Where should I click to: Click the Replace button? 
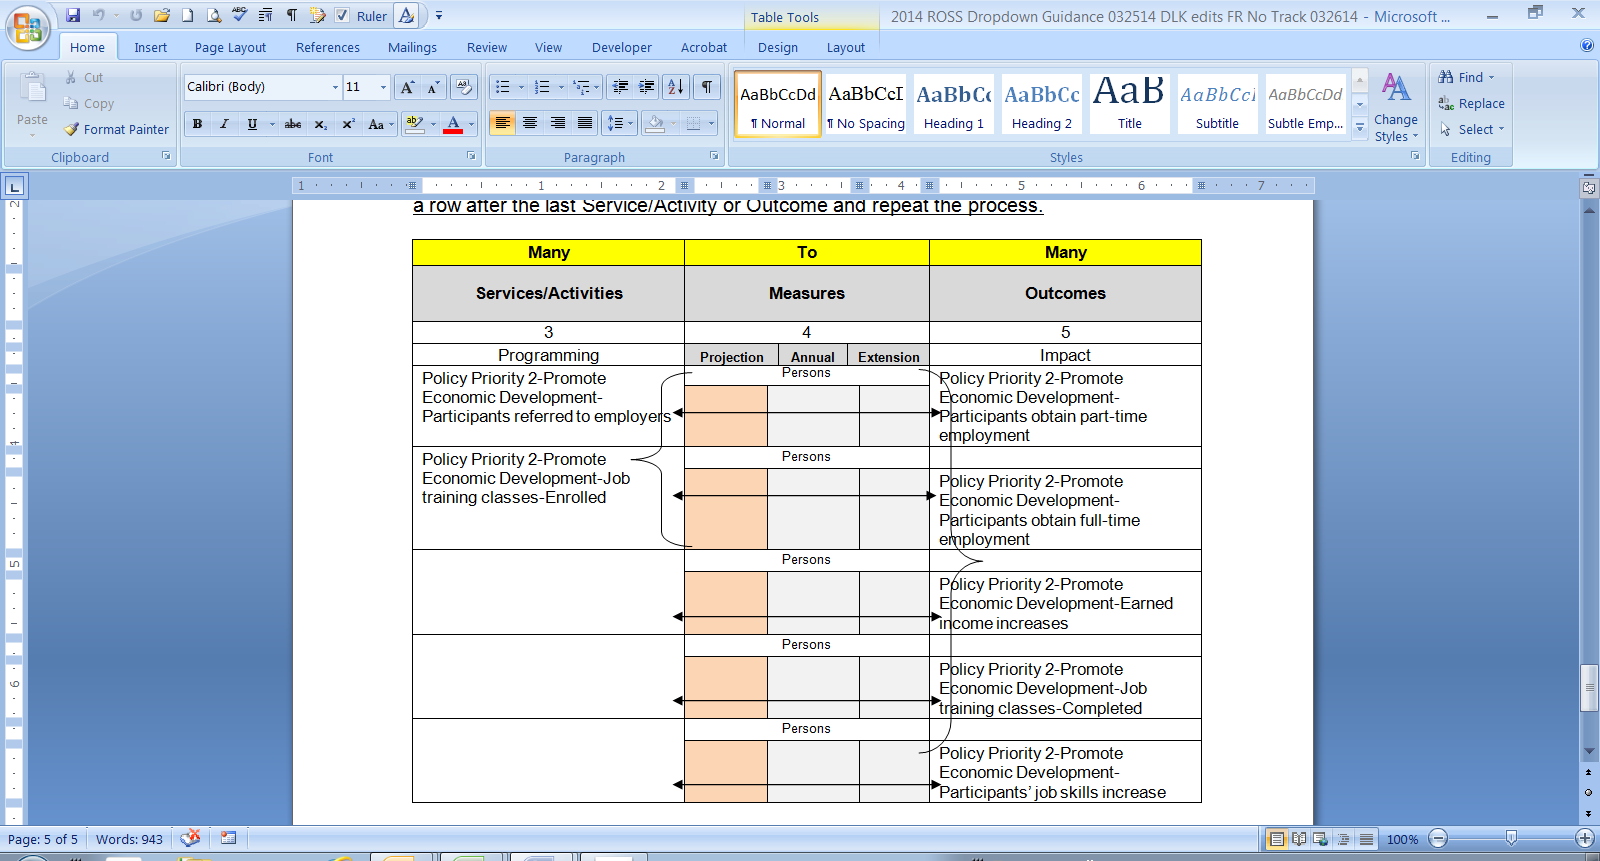tap(1471, 103)
